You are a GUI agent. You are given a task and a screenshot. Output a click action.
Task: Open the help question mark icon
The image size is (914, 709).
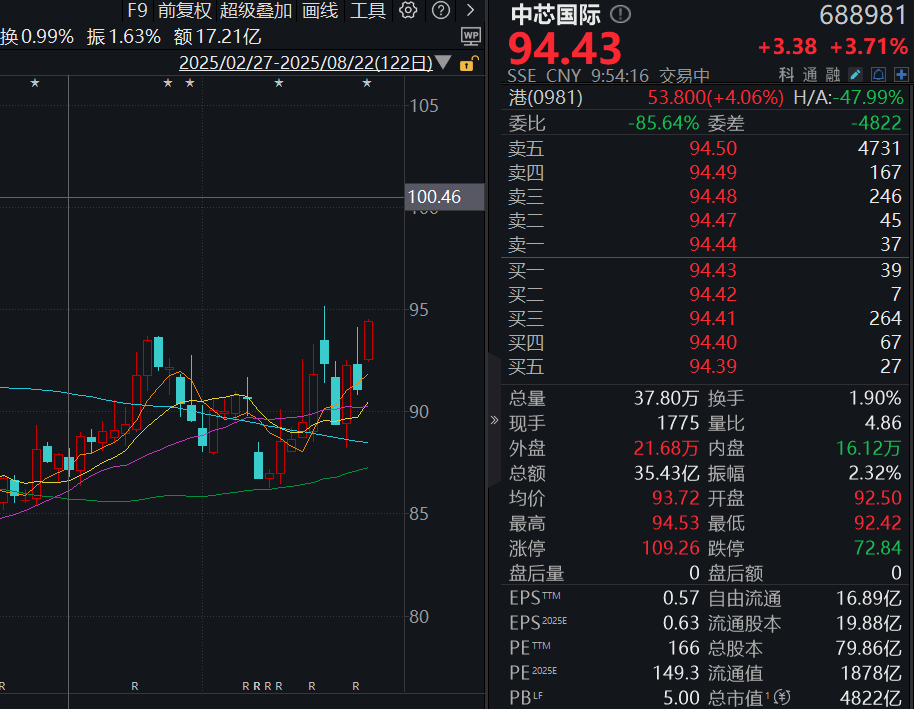[x=441, y=10]
